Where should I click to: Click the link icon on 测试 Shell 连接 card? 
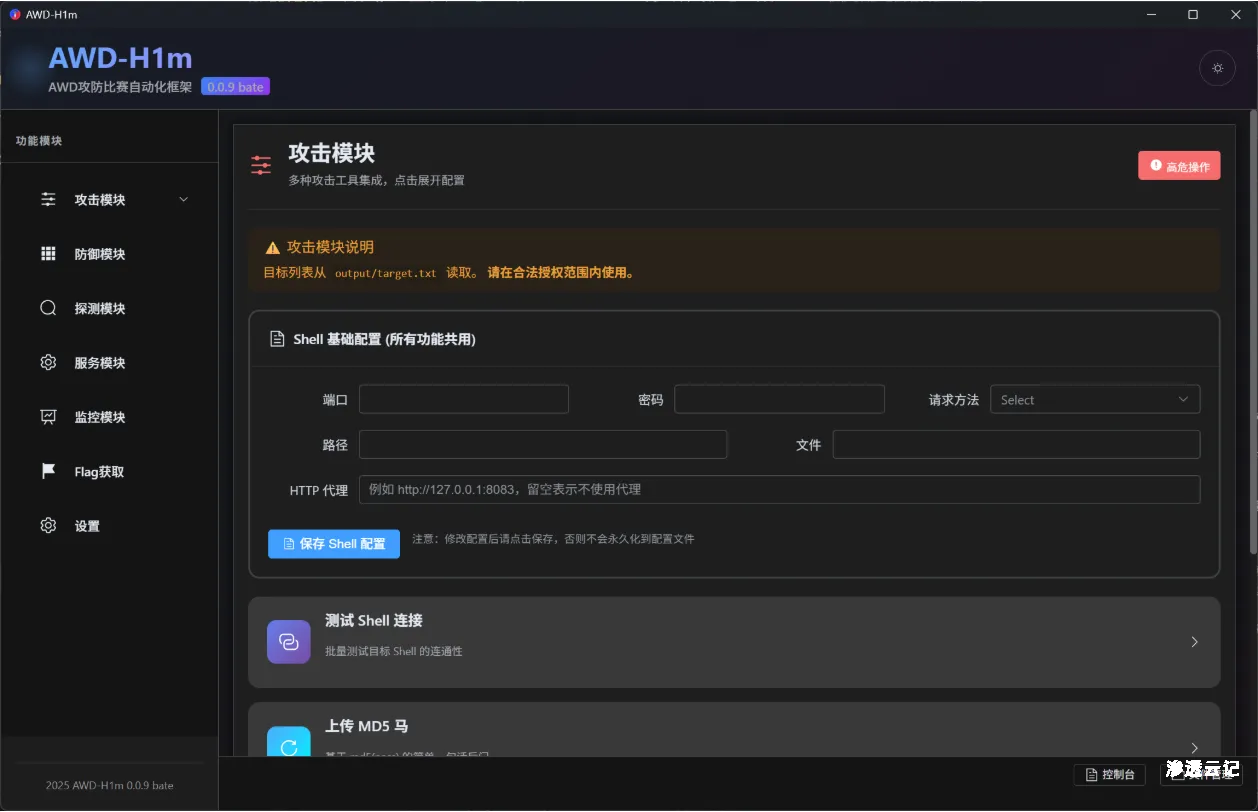288,642
